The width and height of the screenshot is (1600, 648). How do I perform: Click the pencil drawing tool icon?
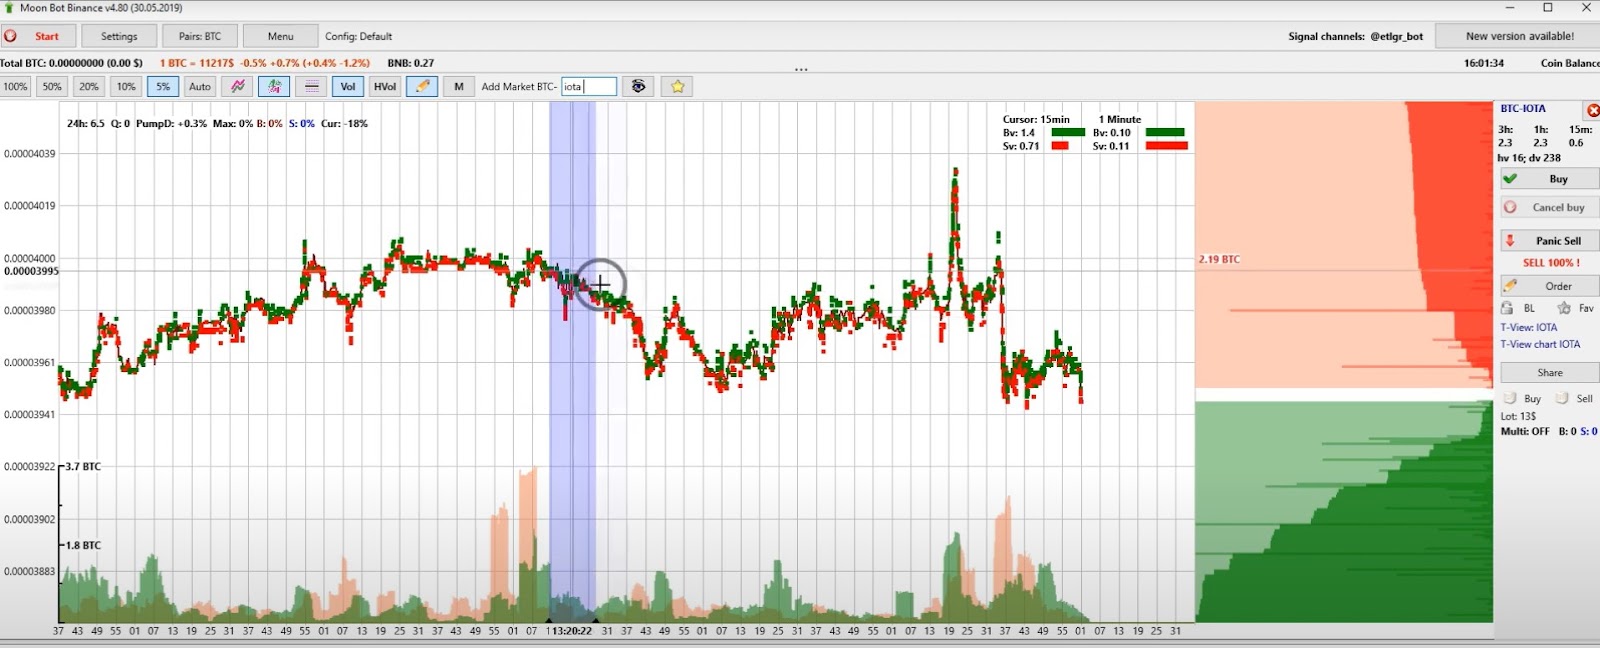(x=422, y=87)
